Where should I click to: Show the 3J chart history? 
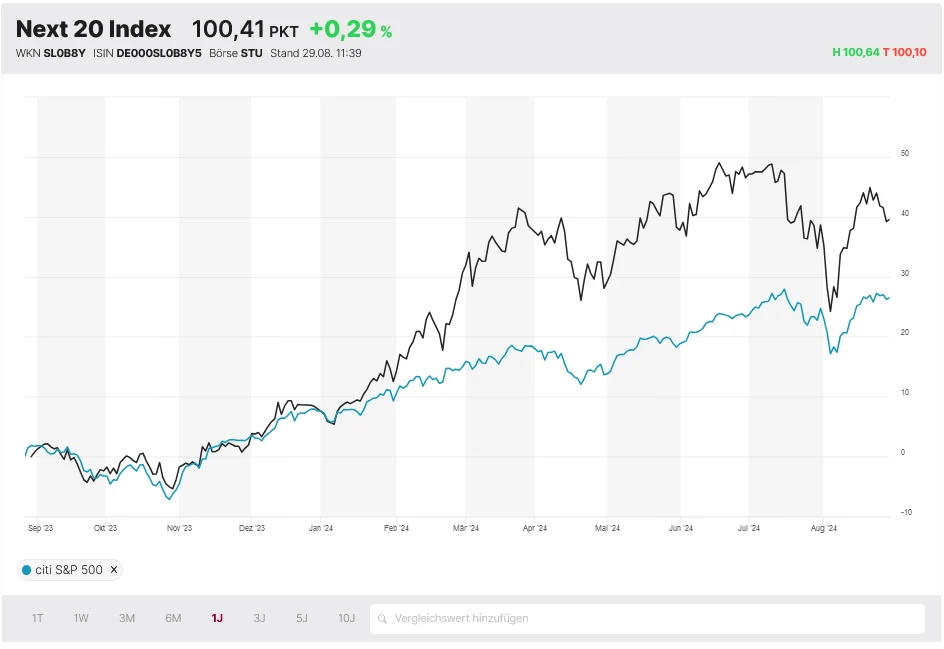tap(259, 618)
